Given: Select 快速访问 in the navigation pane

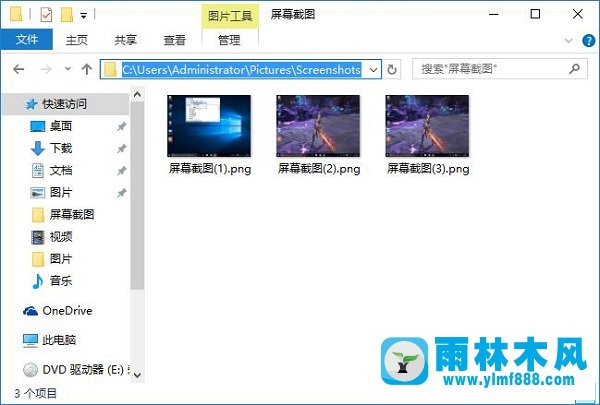Looking at the screenshot, I should [x=65, y=104].
